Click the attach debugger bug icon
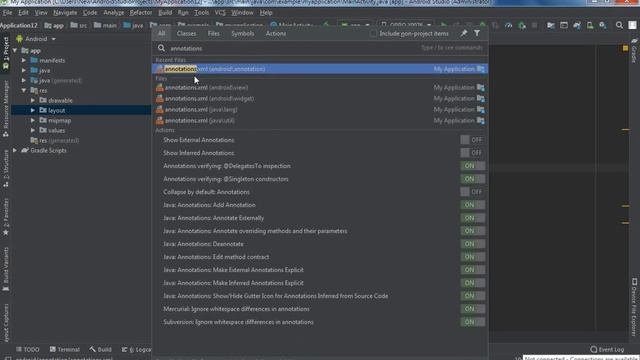Screen dimensions: 640x360 pos(522,25)
